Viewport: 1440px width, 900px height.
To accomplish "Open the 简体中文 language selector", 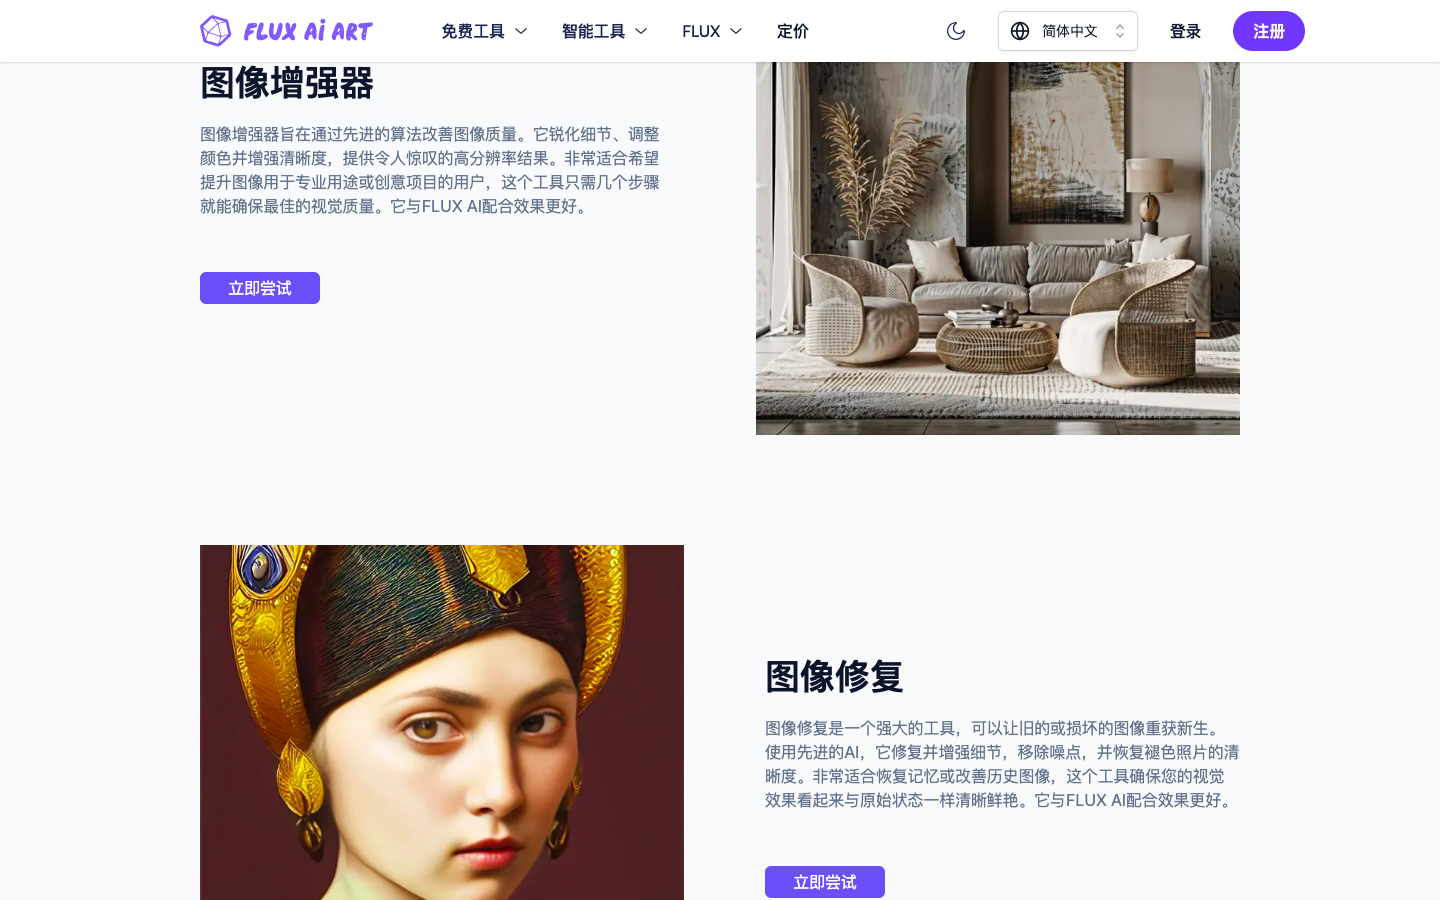I will pos(1068,31).
